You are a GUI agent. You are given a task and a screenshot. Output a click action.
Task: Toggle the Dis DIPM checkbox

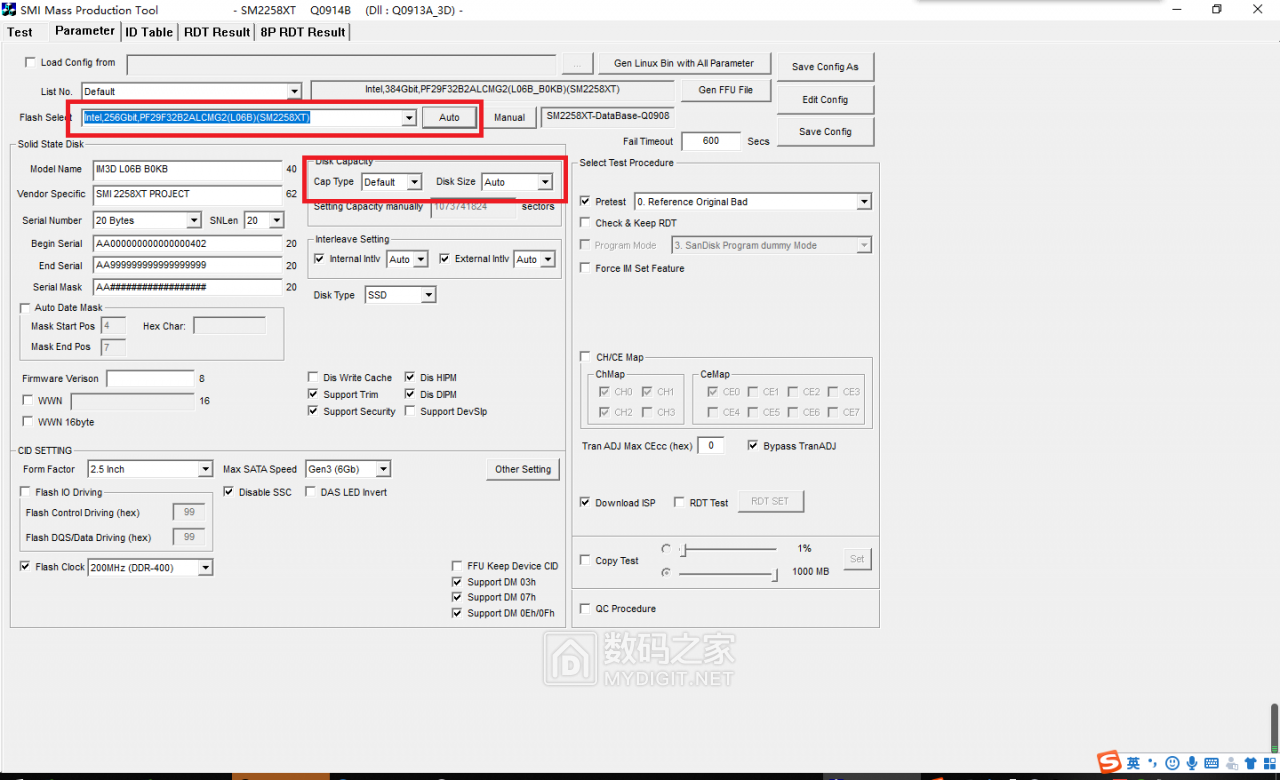(410, 394)
